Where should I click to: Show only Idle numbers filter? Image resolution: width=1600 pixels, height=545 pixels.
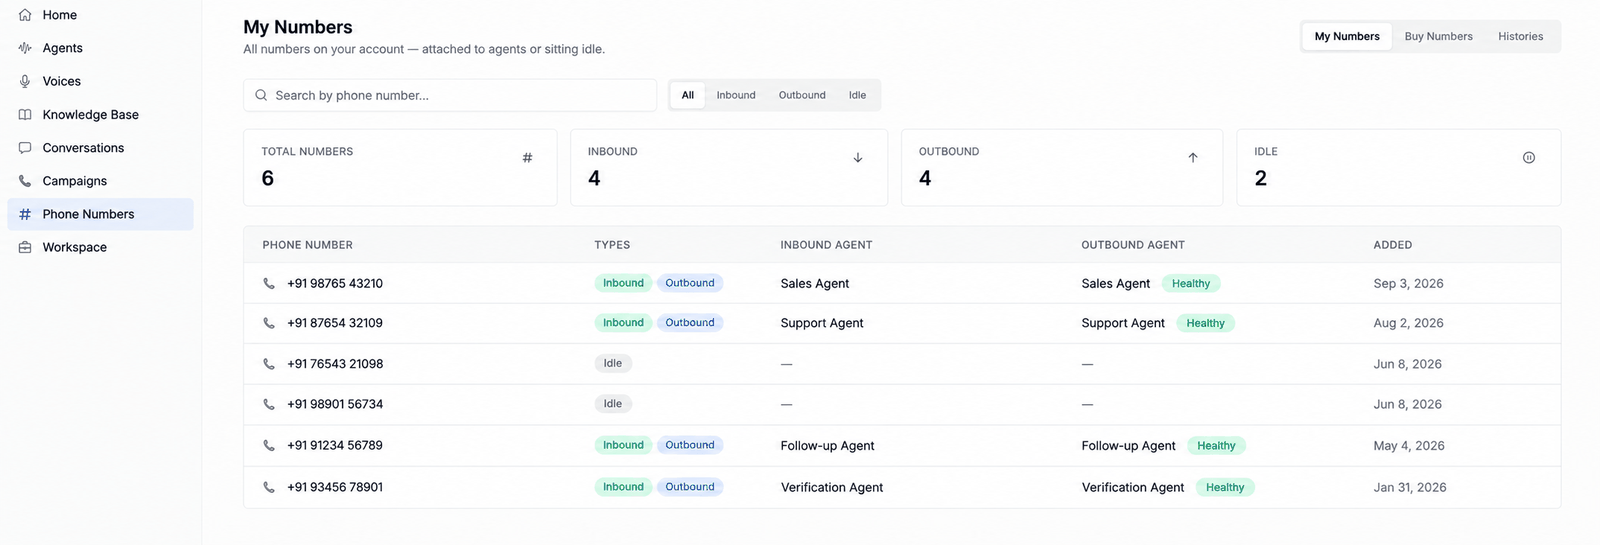point(858,95)
